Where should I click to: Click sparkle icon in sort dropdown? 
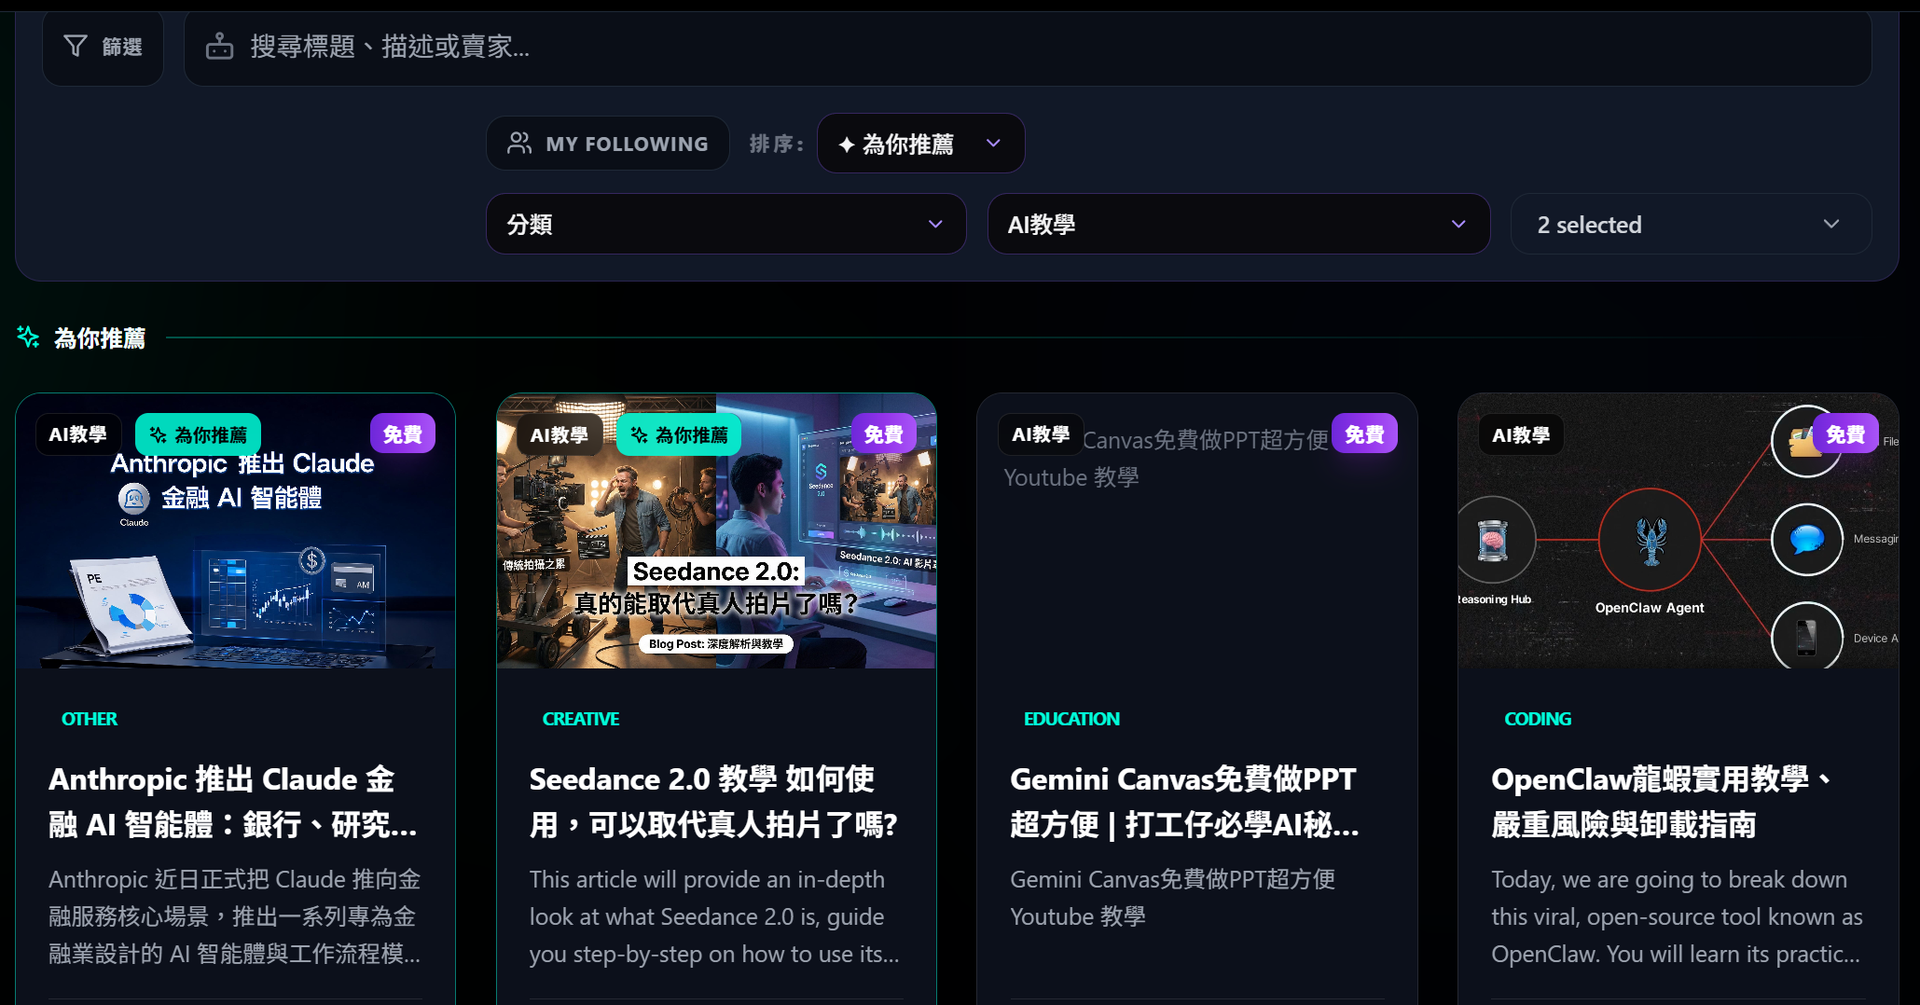(846, 144)
